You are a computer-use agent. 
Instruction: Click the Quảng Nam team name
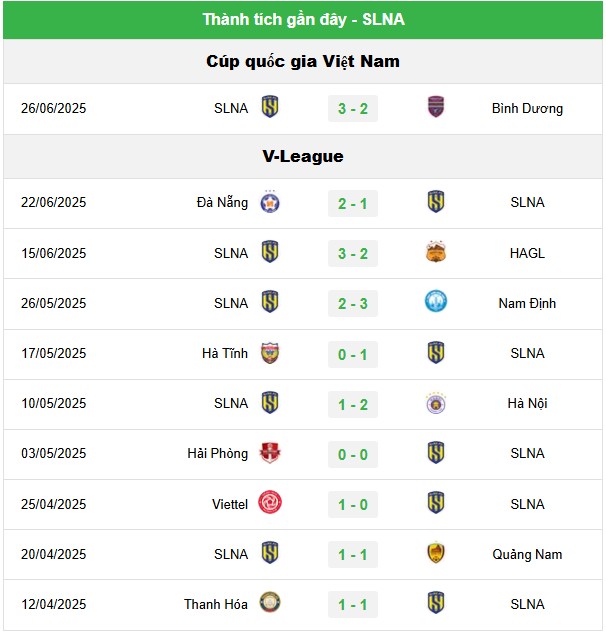click(x=527, y=554)
